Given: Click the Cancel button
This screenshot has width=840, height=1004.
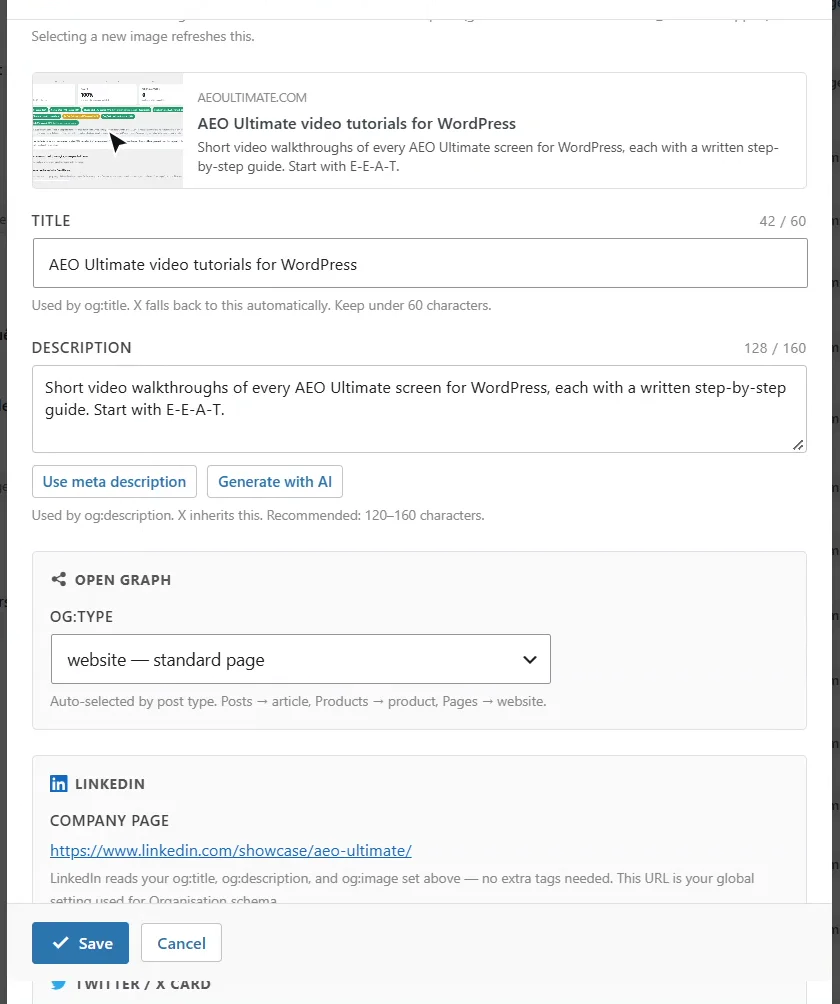Looking at the screenshot, I should click(181, 943).
